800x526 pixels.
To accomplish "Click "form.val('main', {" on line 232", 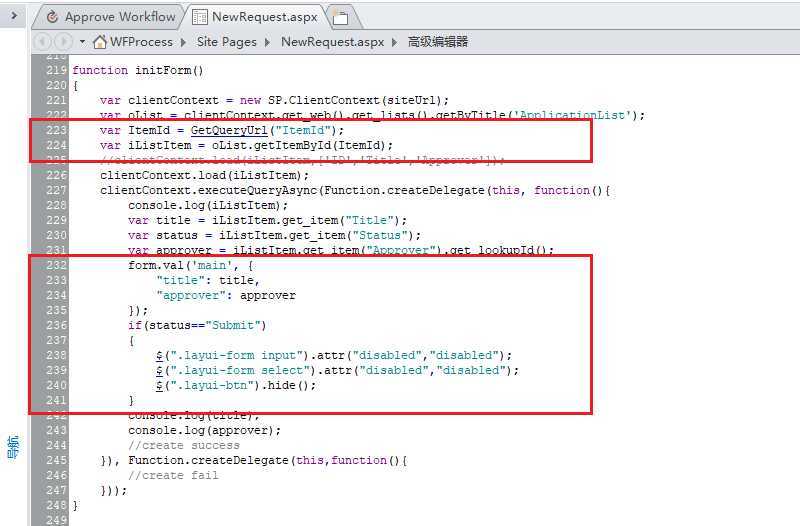I will click(191, 265).
